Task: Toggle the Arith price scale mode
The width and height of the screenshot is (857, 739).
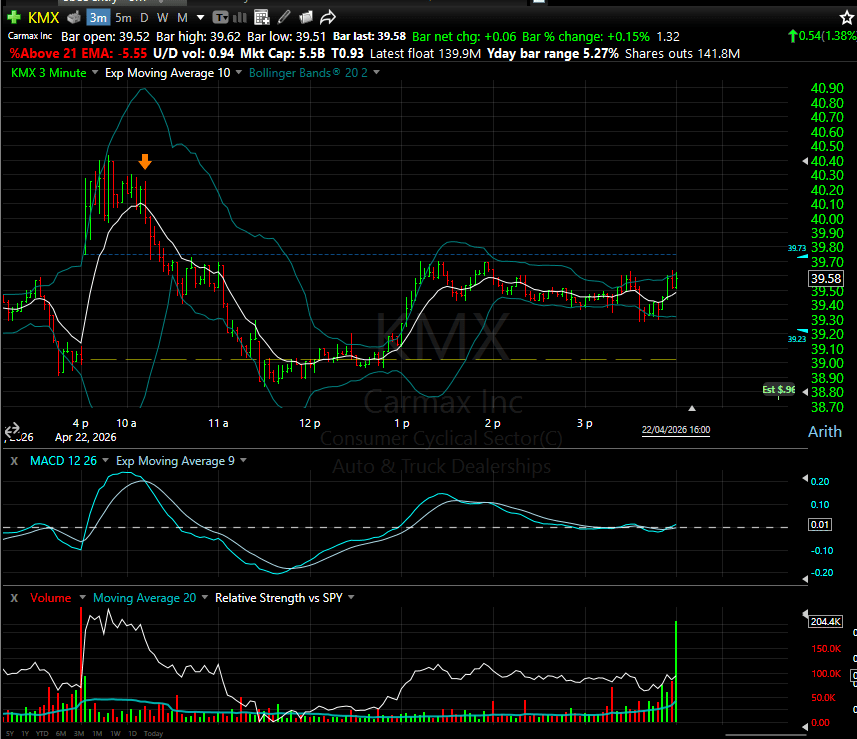Action: 824,432
